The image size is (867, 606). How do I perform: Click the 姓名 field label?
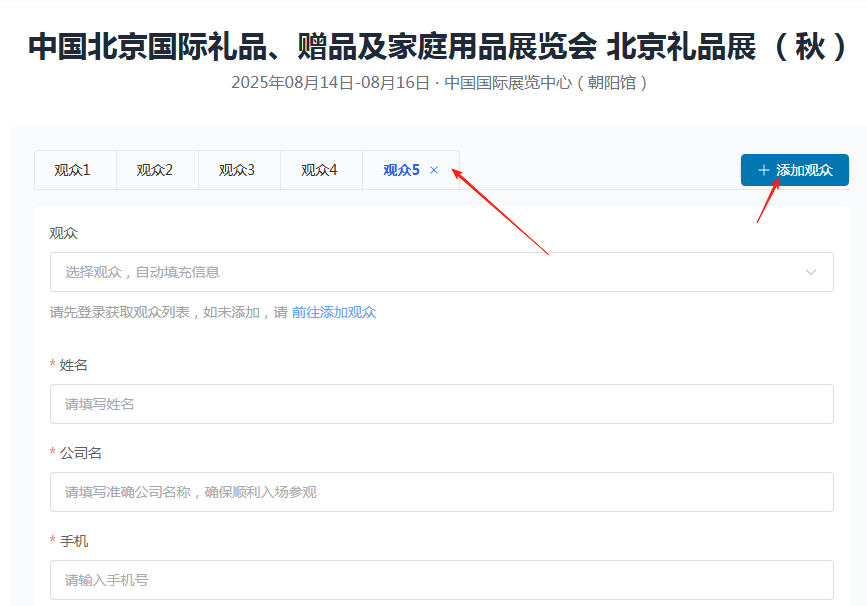[74, 365]
